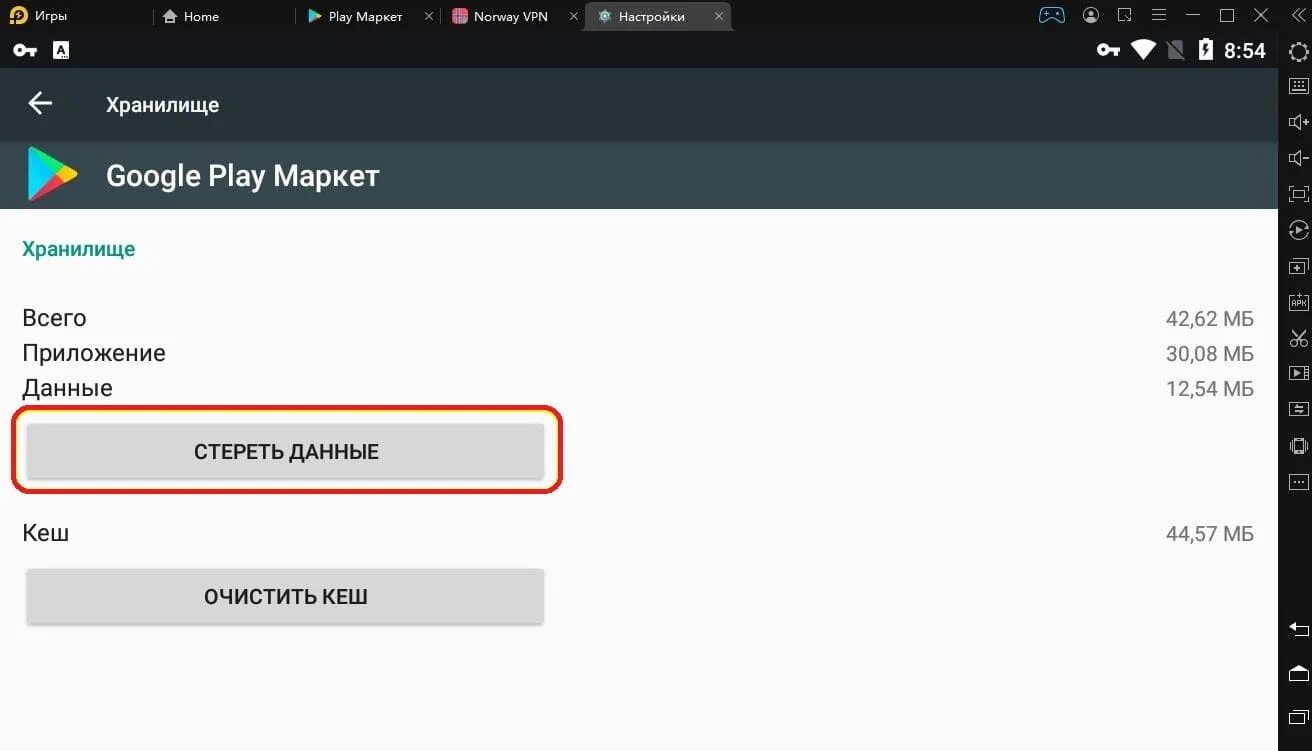Go back using the arrow next to Хранилище

40,103
